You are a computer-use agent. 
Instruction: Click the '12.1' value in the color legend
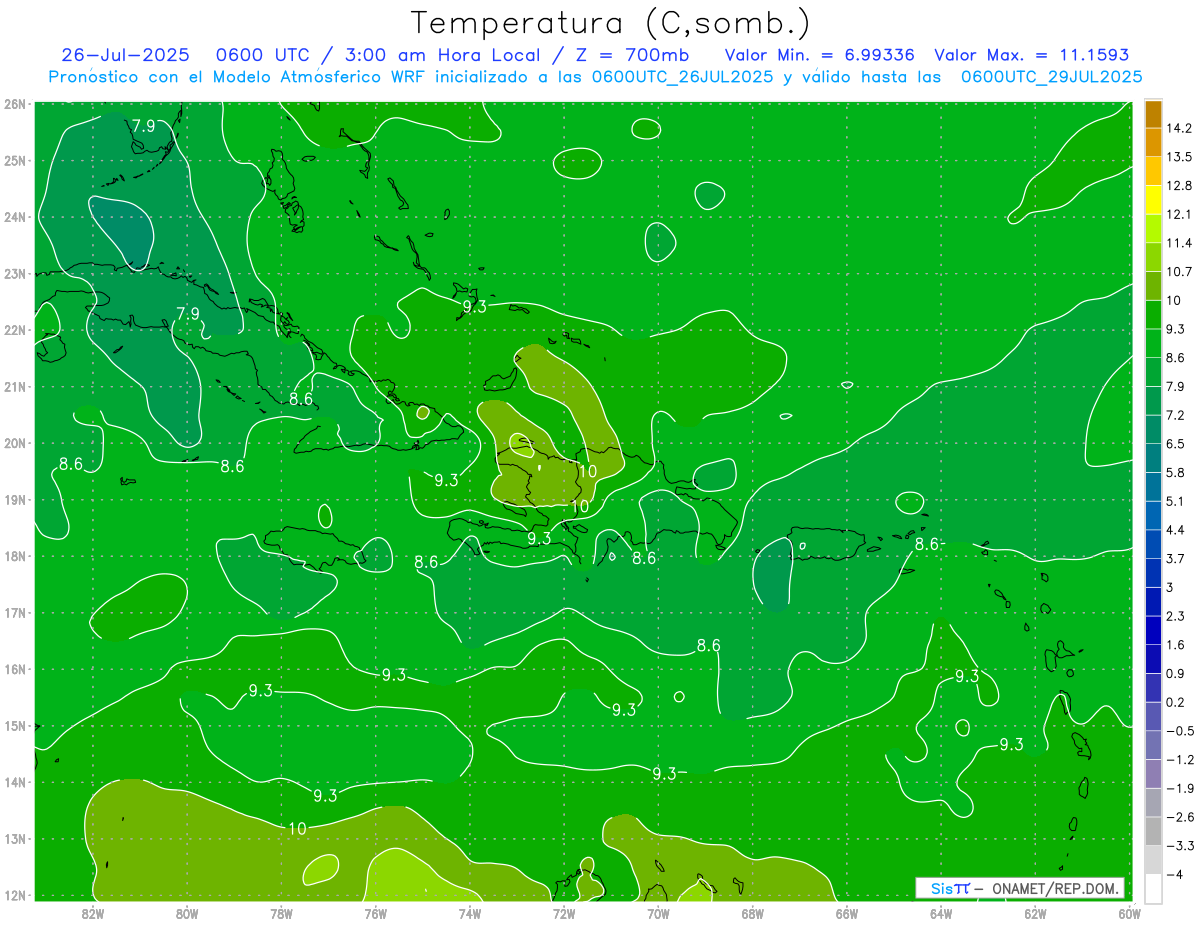pyautogui.click(x=1178, y=214)
